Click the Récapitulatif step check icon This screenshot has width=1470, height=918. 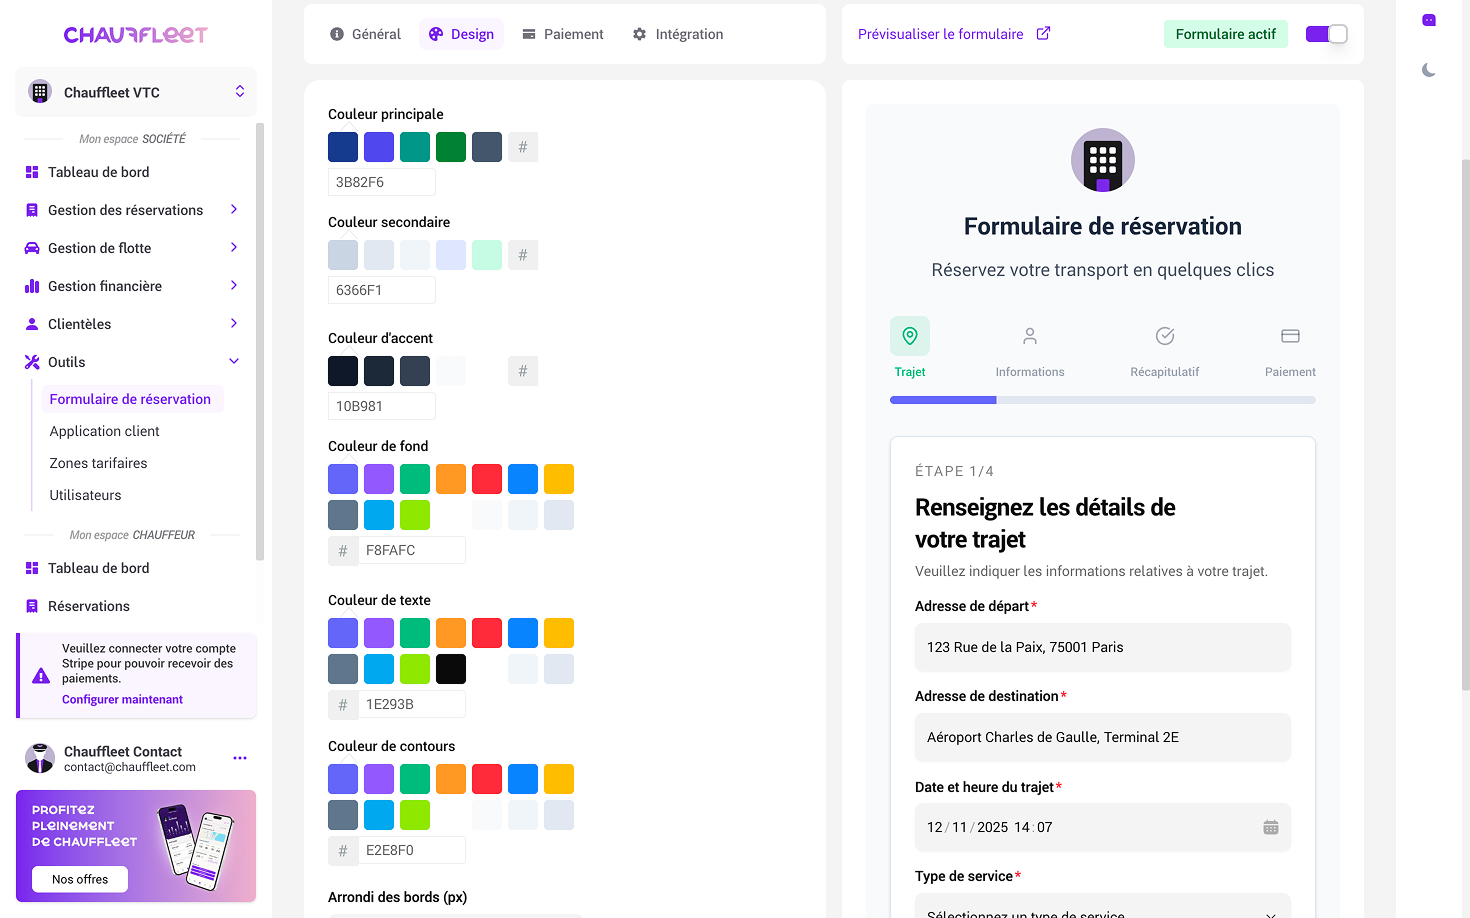click(1164, 336)
